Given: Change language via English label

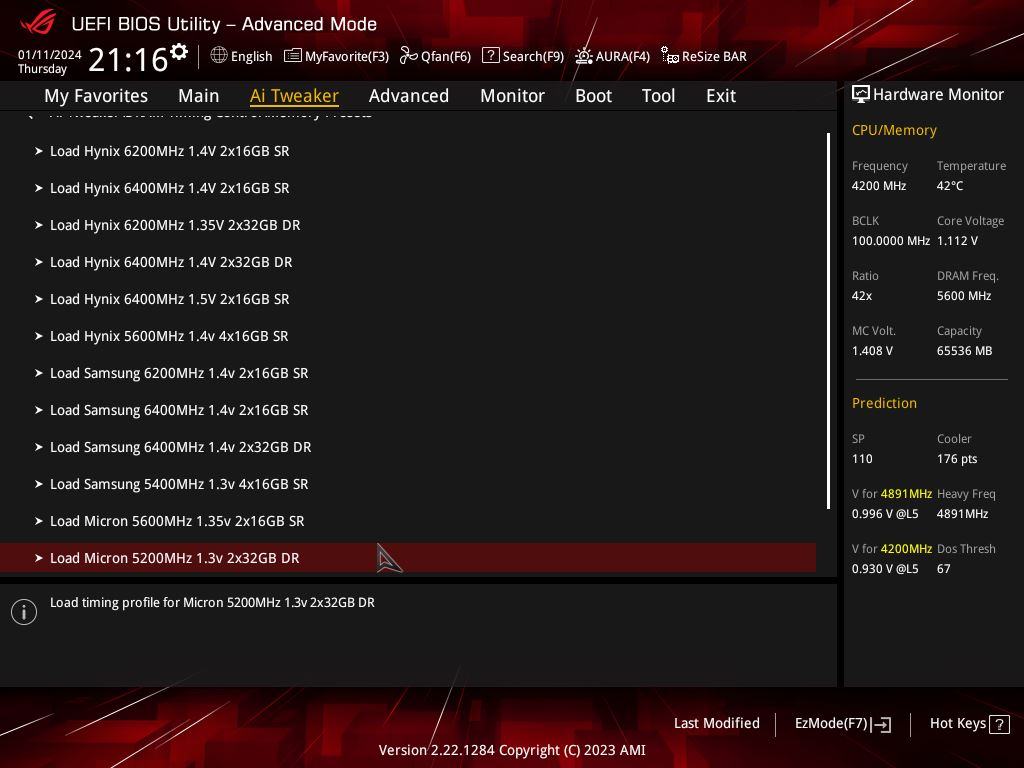Looking at the screenshot, I should (x=251, y=56).
